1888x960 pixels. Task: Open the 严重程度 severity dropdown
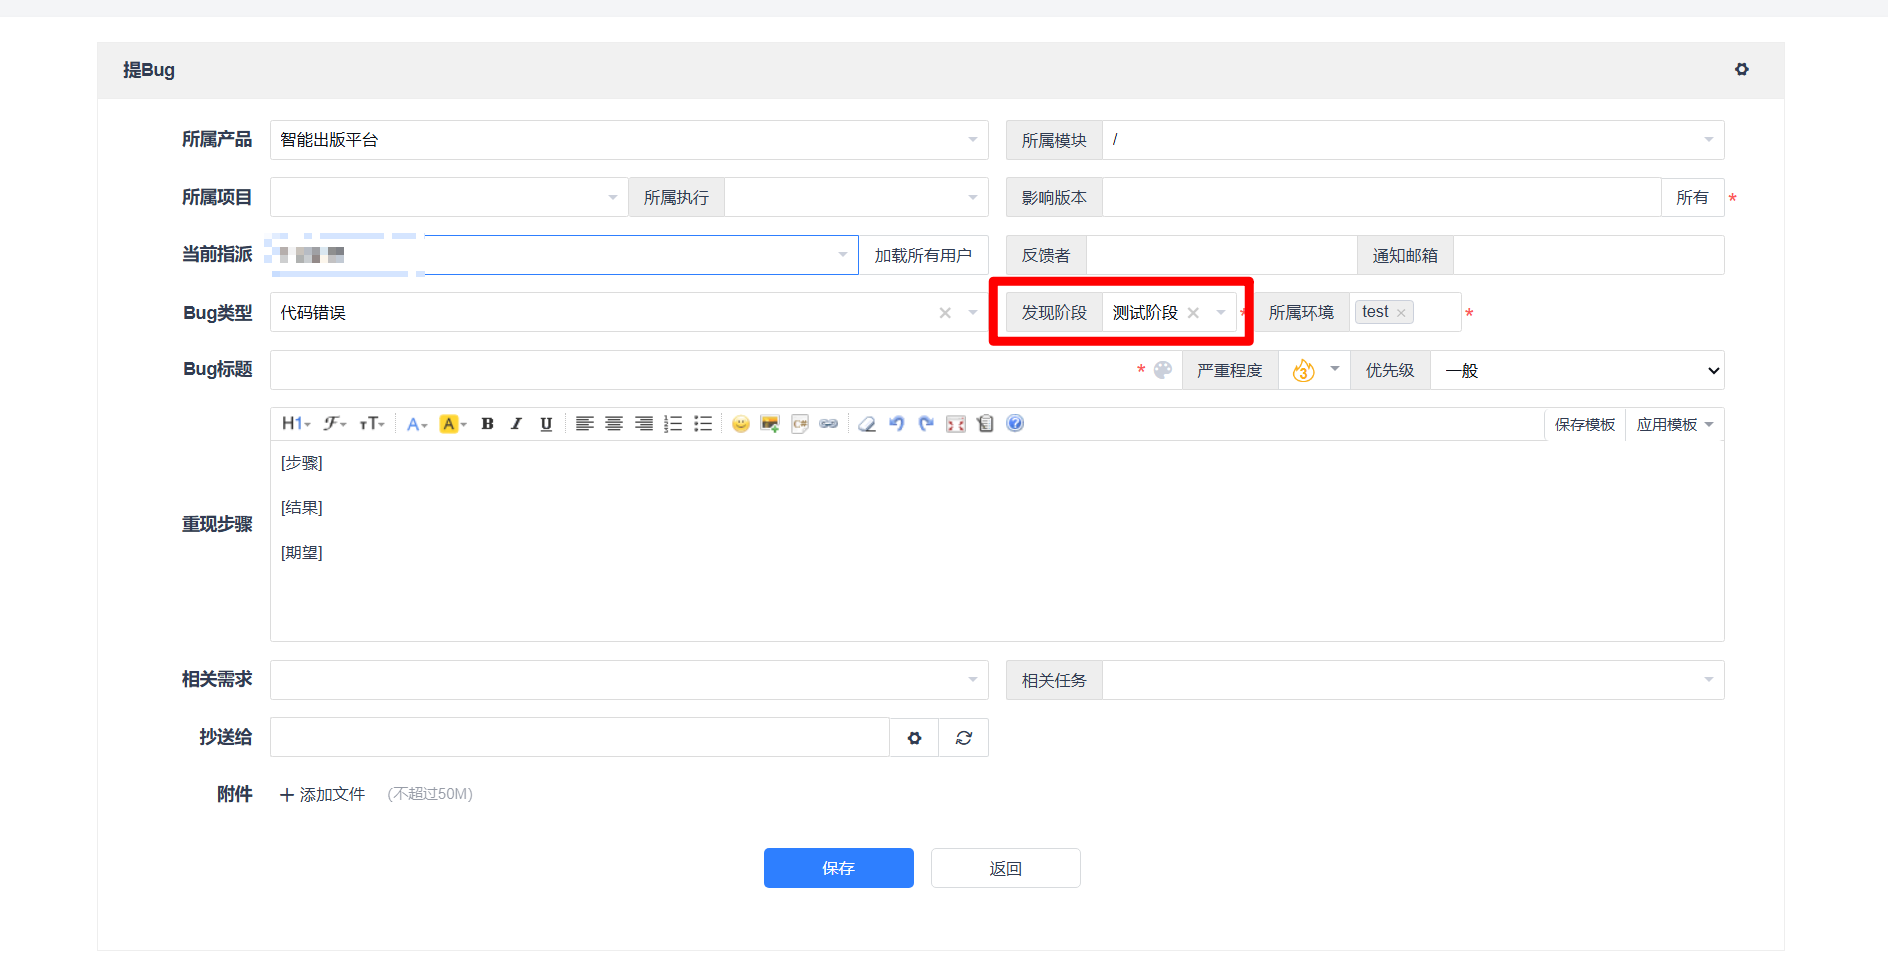tap(1314, 371)
